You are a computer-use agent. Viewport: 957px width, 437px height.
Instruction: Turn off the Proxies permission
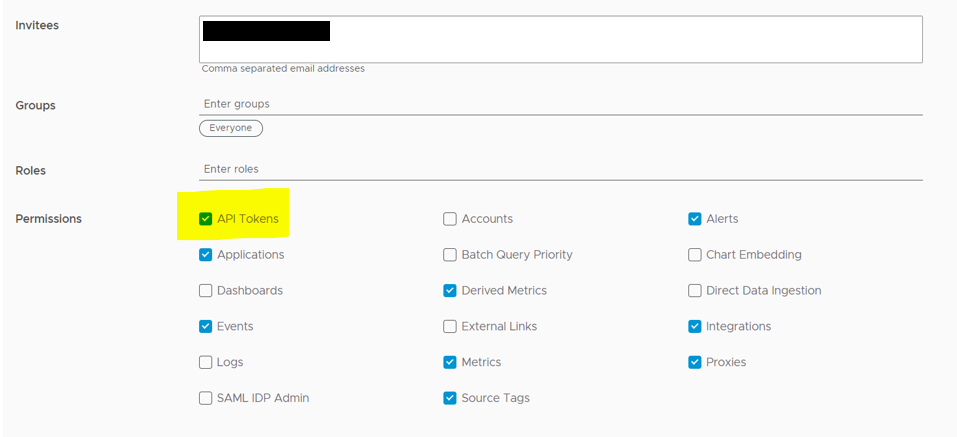coord(695,362)
